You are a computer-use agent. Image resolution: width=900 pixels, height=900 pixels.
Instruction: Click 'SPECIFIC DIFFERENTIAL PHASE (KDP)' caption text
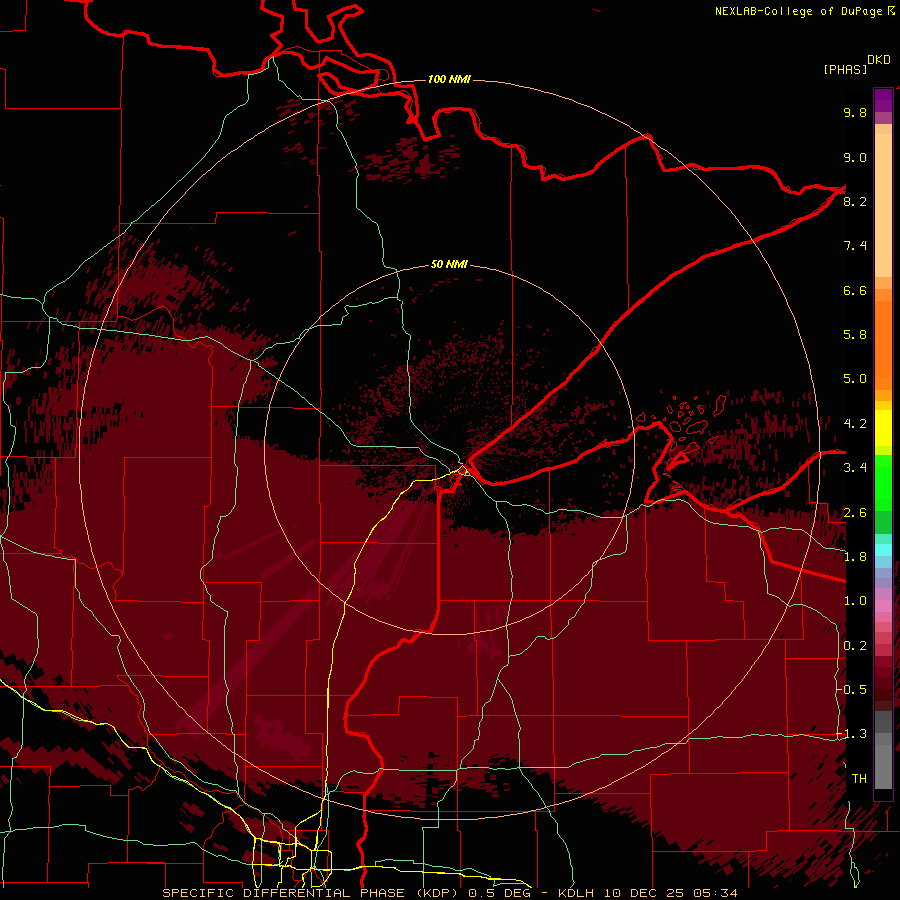pyautogui.click(x=312, y=893)
